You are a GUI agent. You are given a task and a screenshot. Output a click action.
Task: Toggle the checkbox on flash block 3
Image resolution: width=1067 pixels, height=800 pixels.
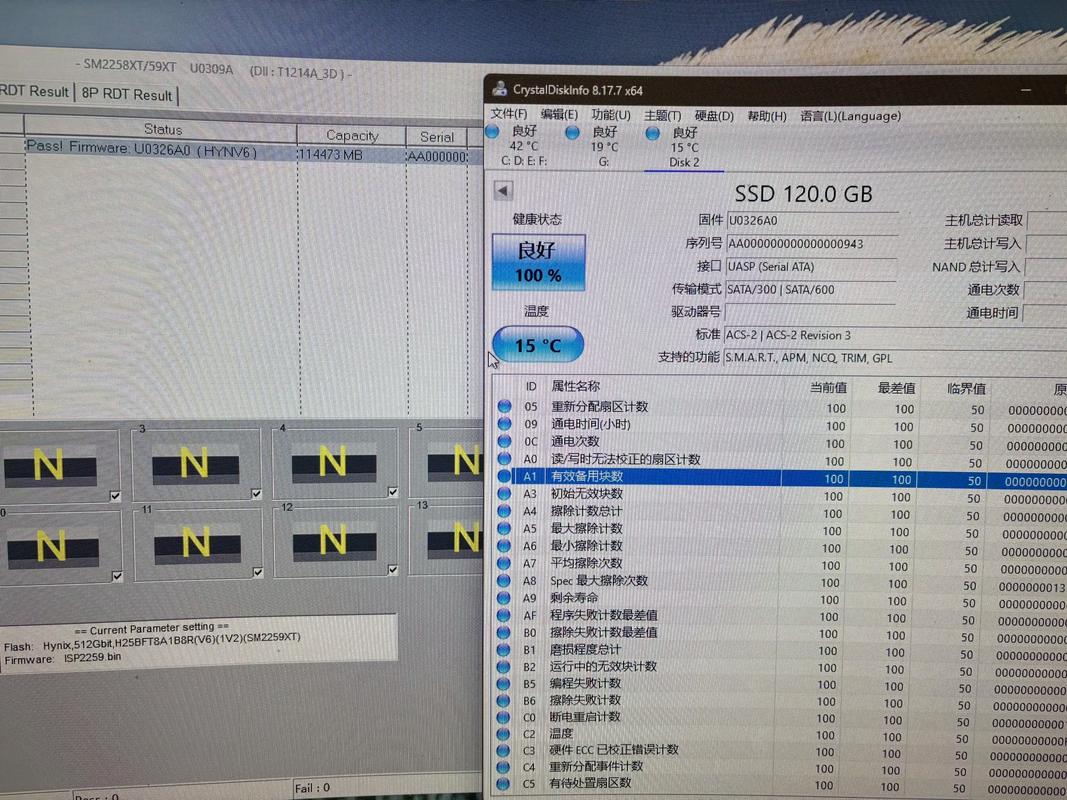(257, 493)
